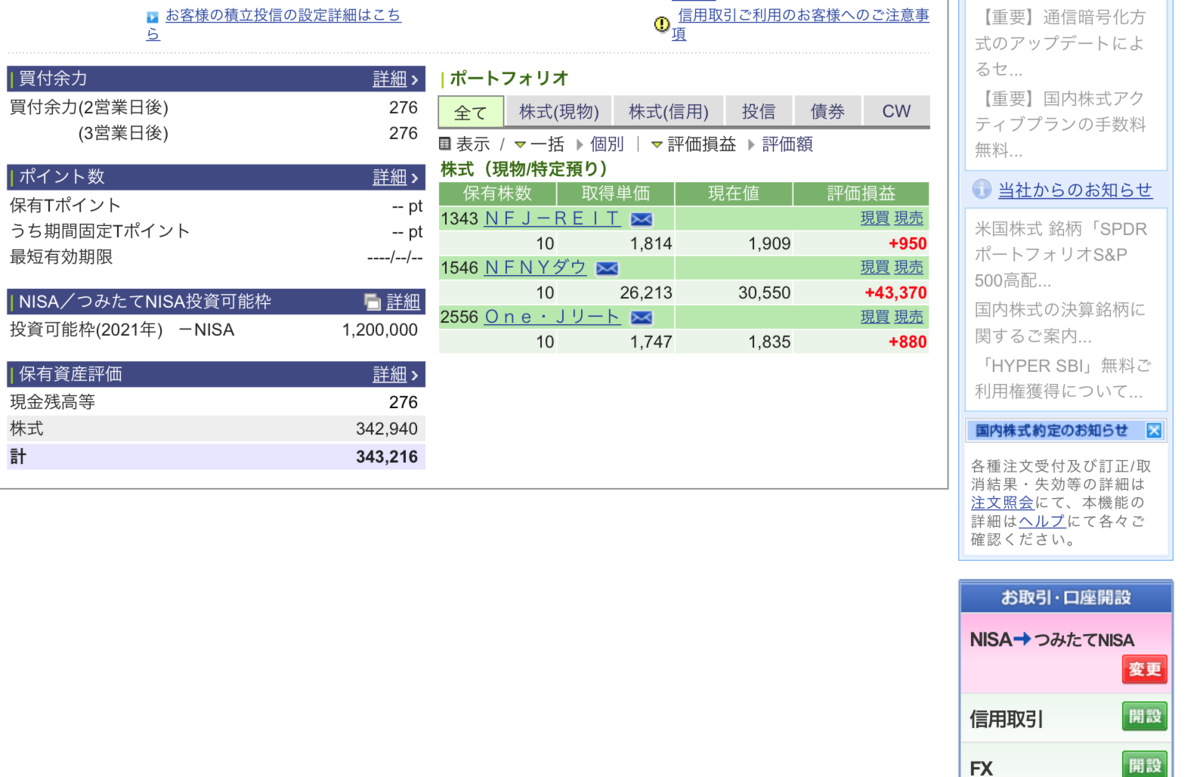
Task: Select the 債券 tab
Action: pos(828,112)
